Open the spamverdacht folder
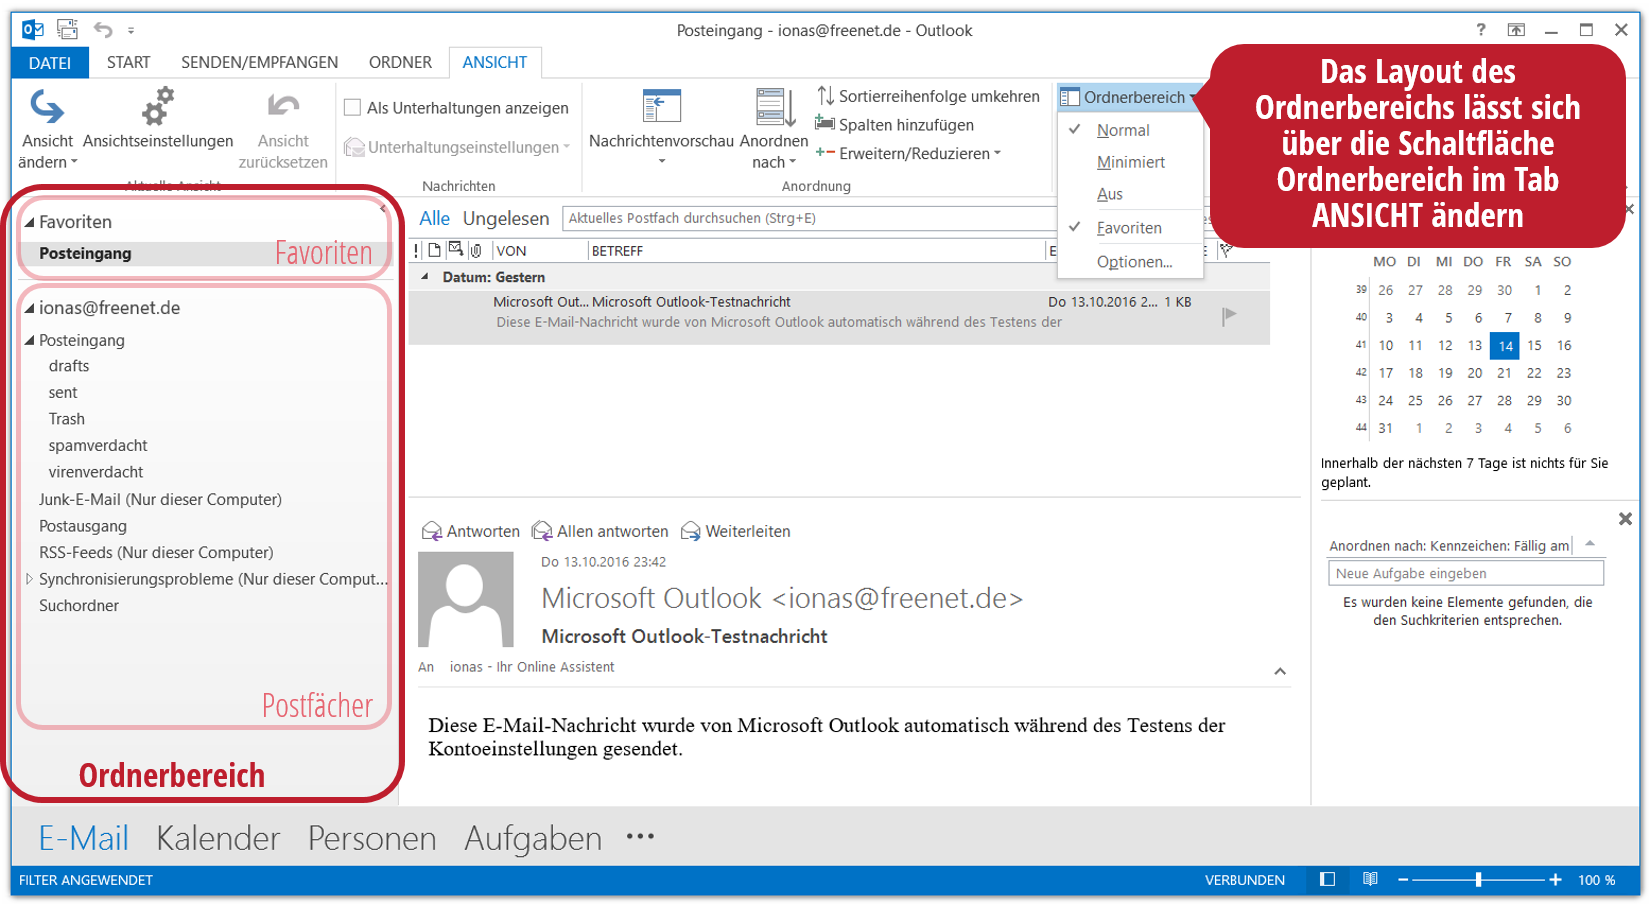 point(98,445)
